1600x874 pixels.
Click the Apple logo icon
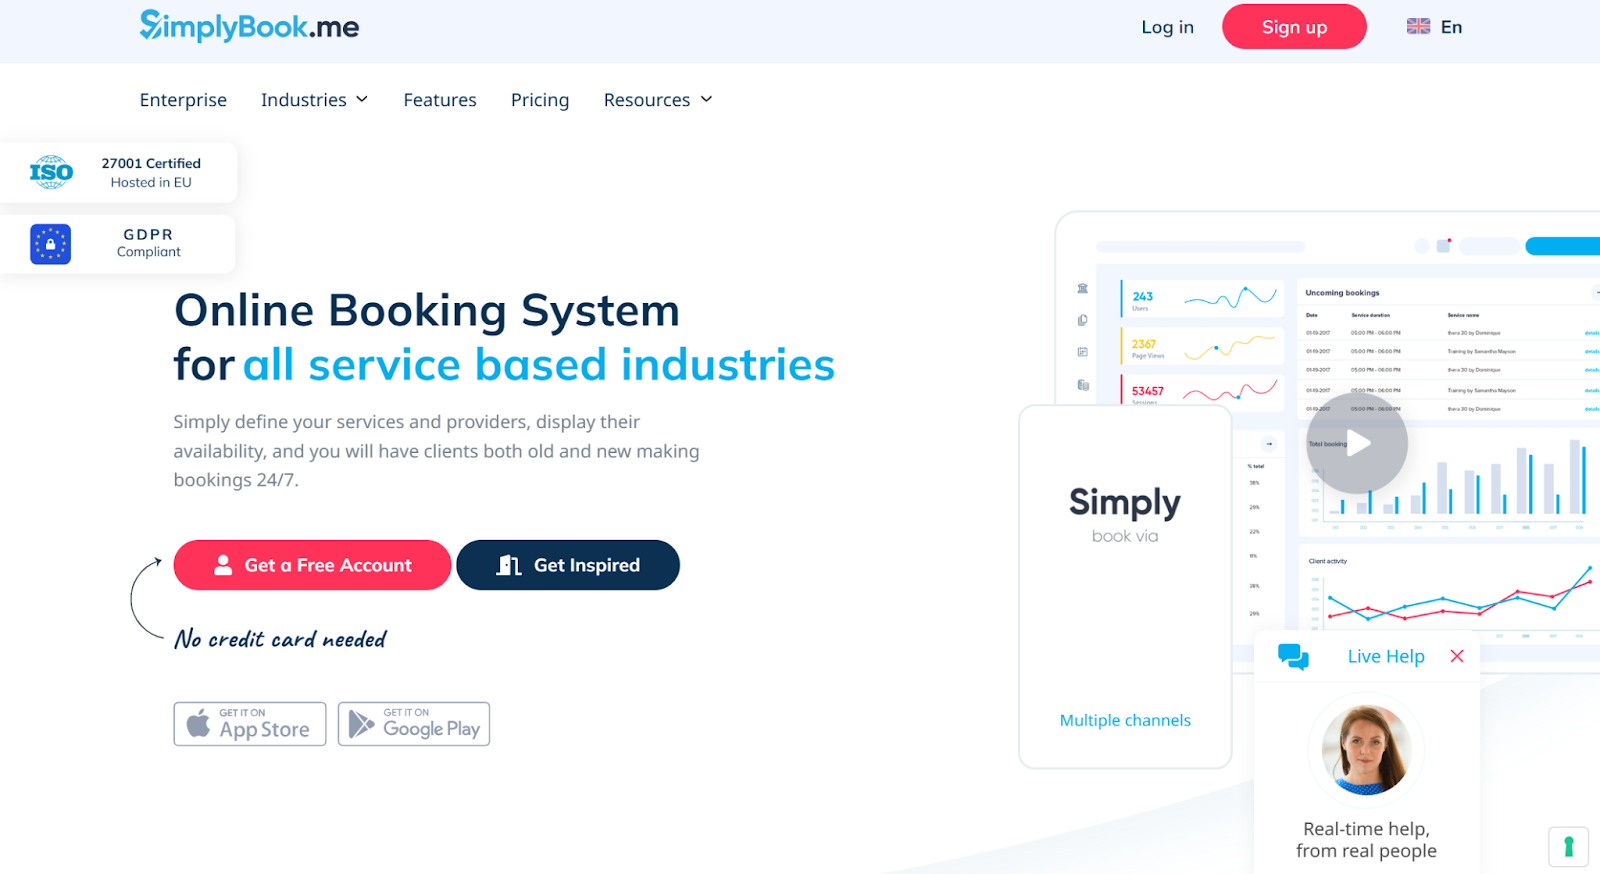click(x=199, y=723)
